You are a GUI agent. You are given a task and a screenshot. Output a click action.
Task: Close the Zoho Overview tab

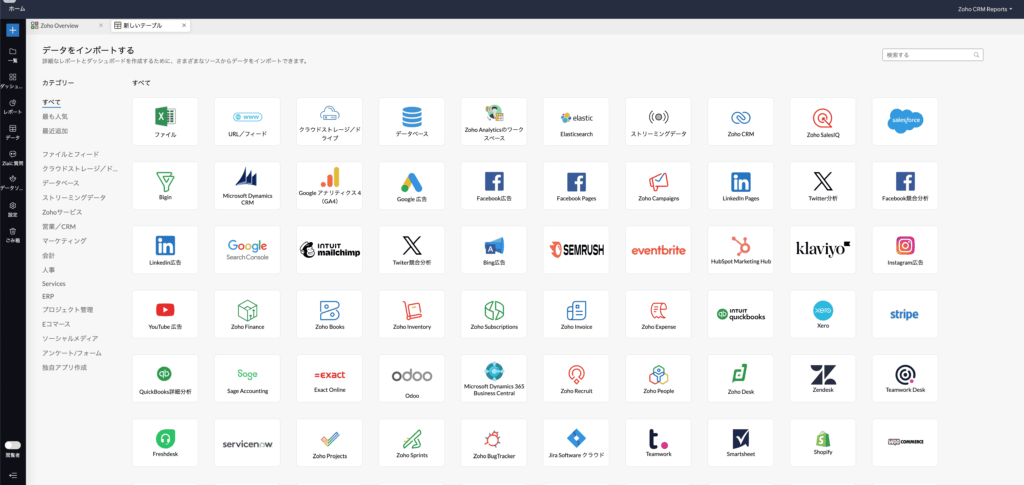pyautogui.click(x=101, y=25)
